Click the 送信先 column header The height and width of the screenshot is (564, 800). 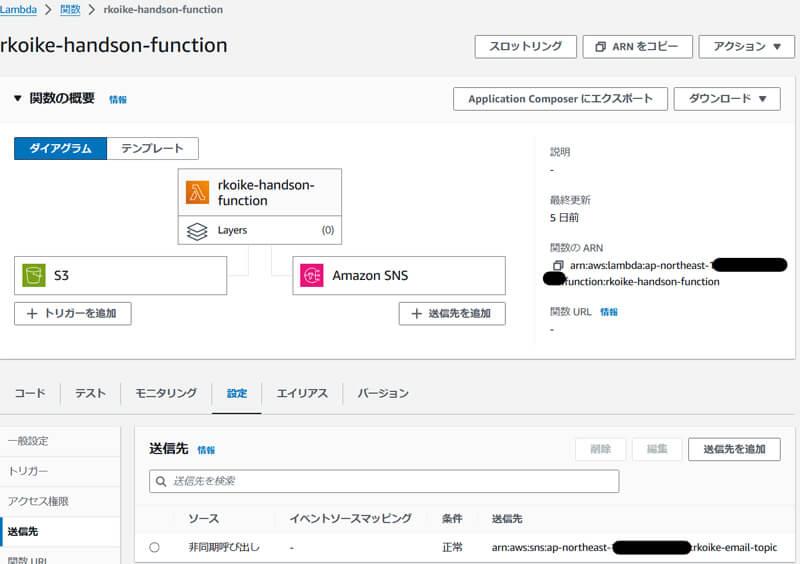507,519
